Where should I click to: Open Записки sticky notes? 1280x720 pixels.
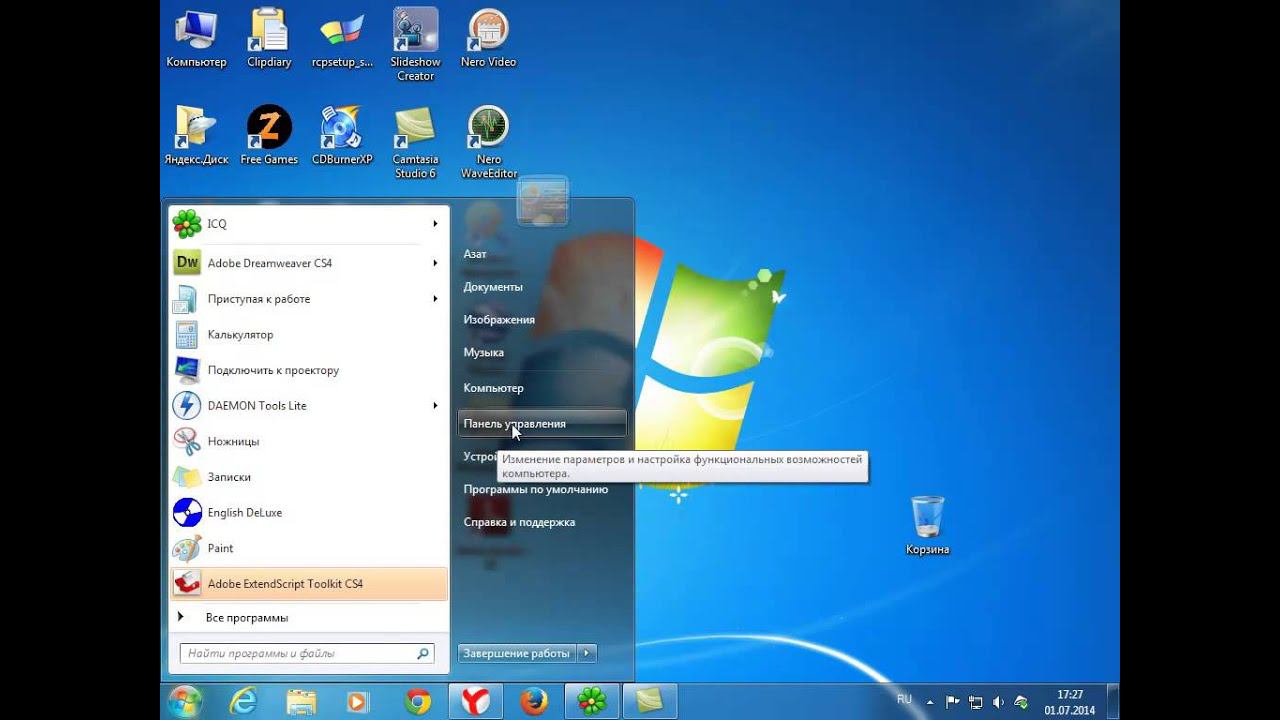(x=309, y=477)
